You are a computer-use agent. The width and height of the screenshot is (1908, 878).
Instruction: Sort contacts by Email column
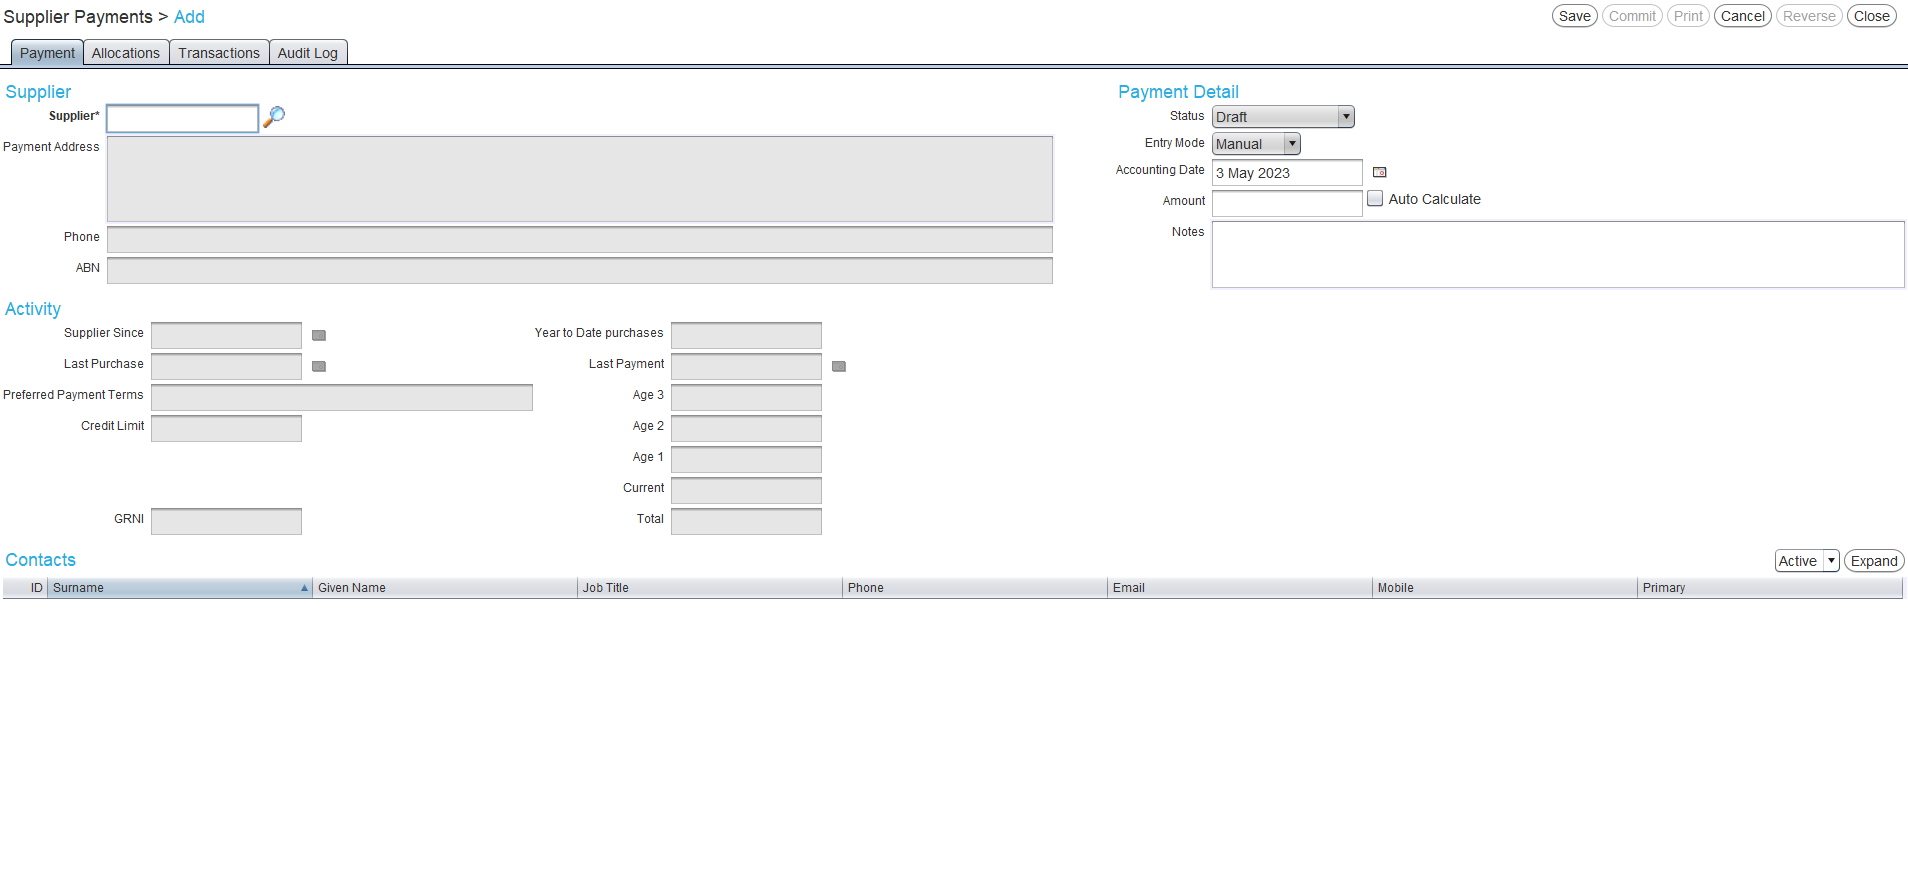click(1240, 588)
